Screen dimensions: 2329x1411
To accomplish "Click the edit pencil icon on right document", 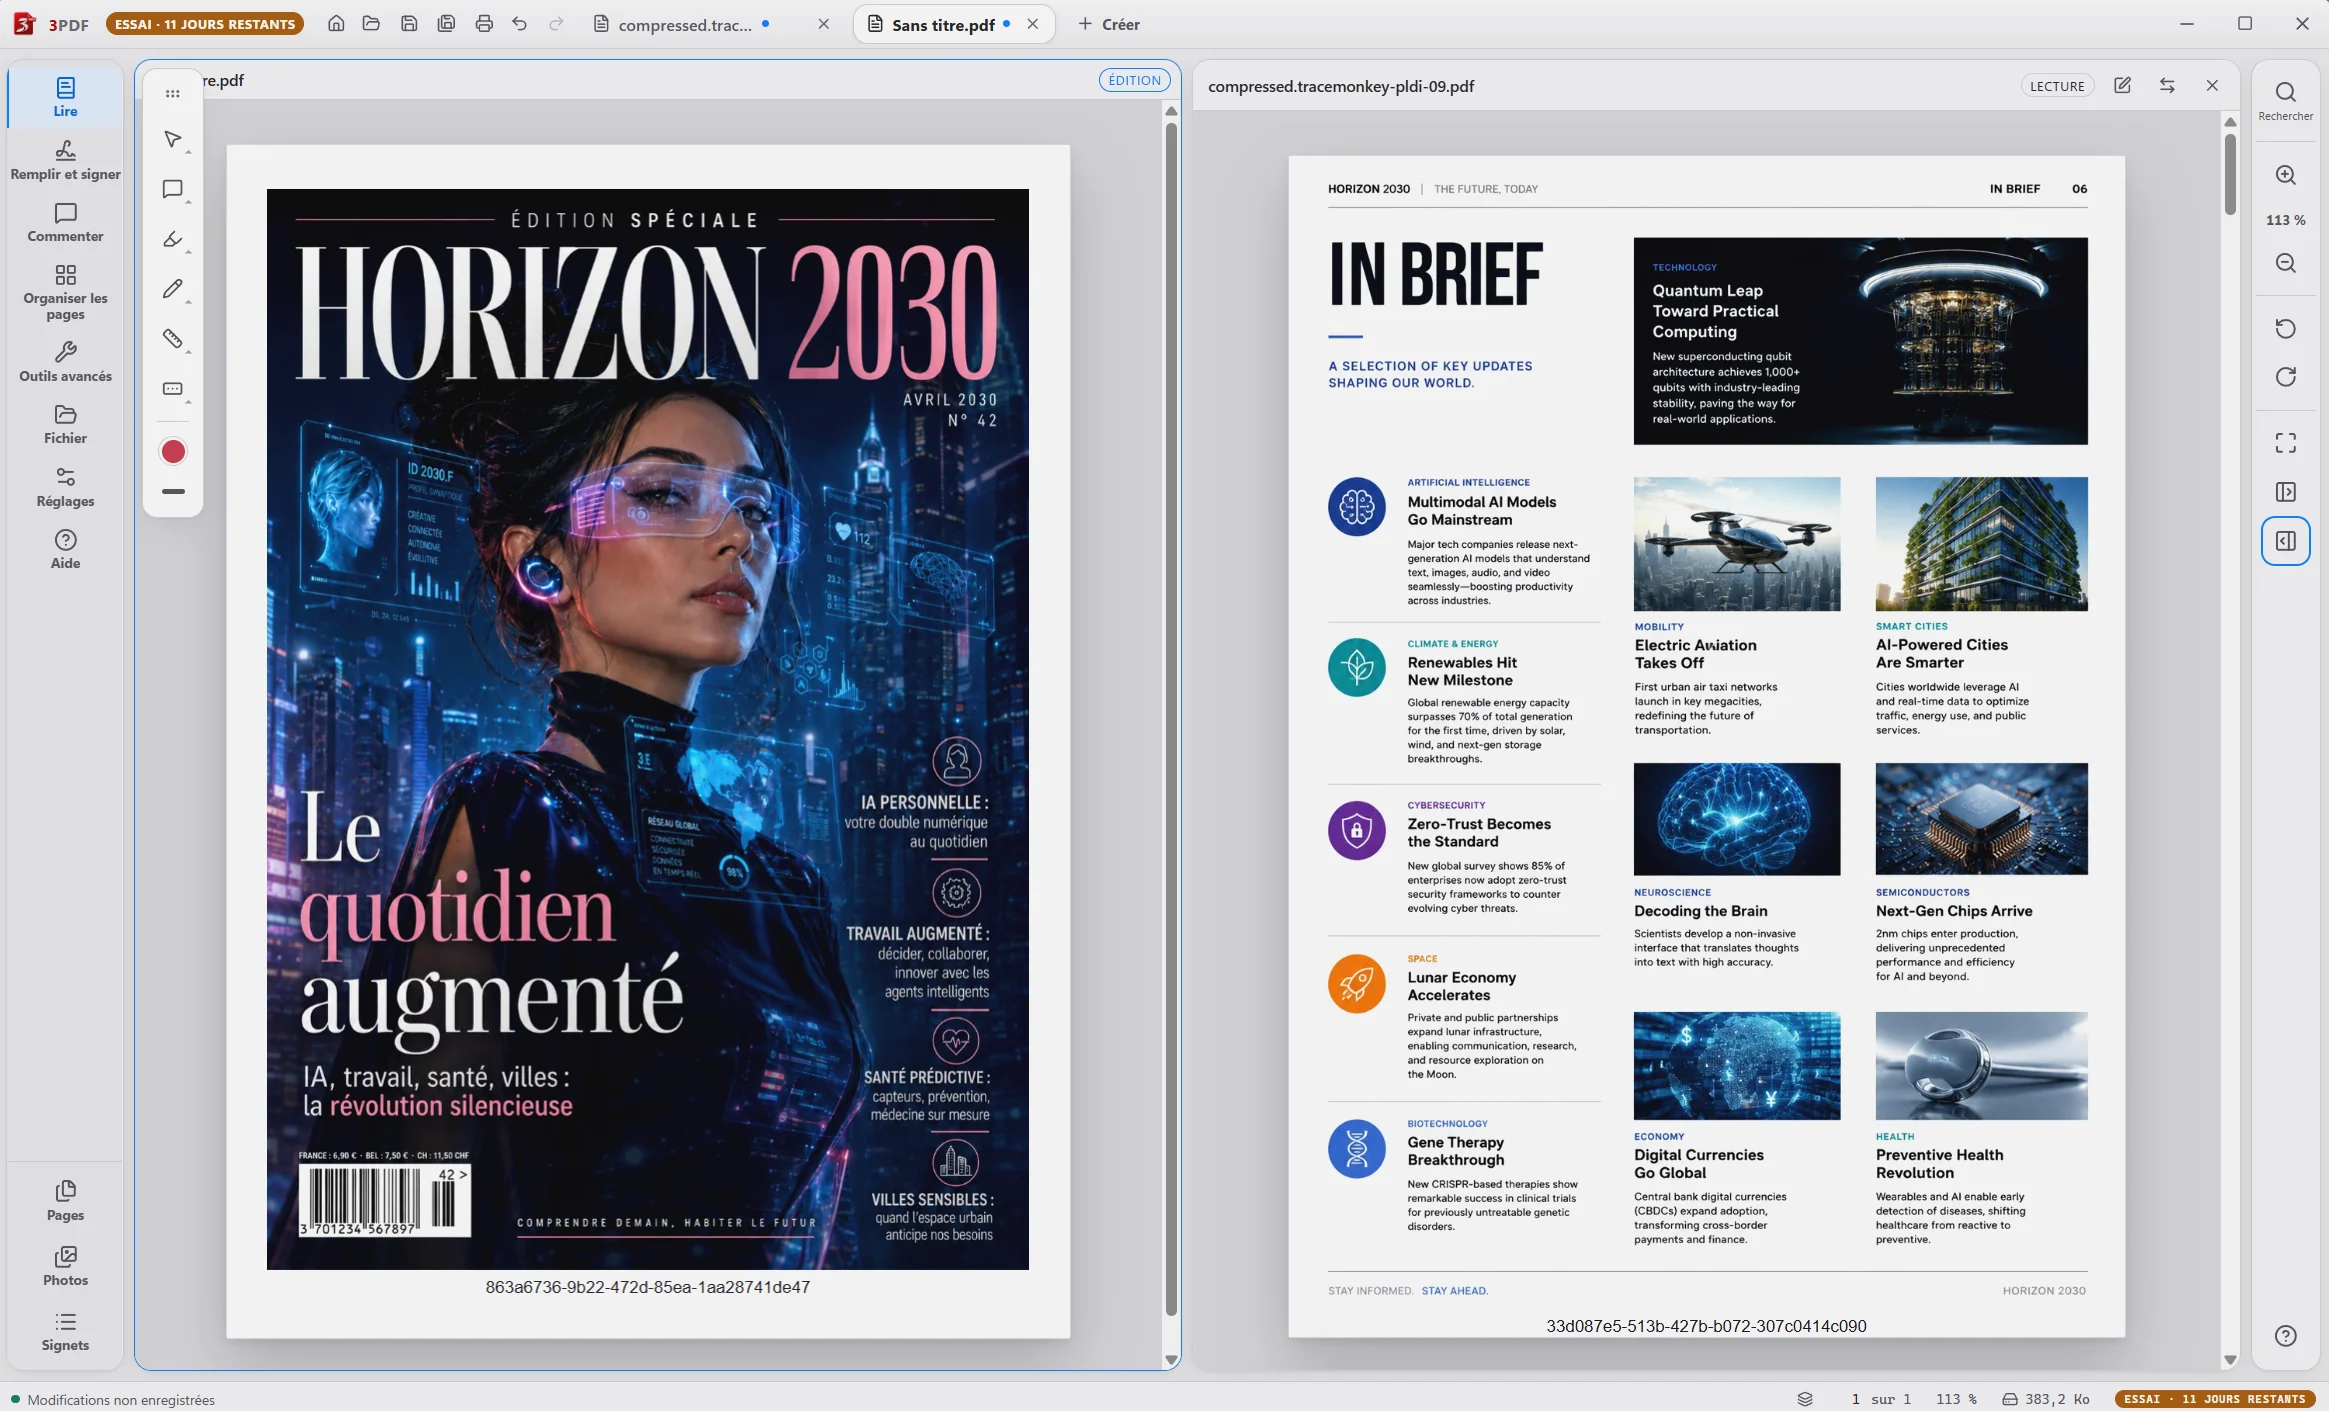I will point(2122,86).
